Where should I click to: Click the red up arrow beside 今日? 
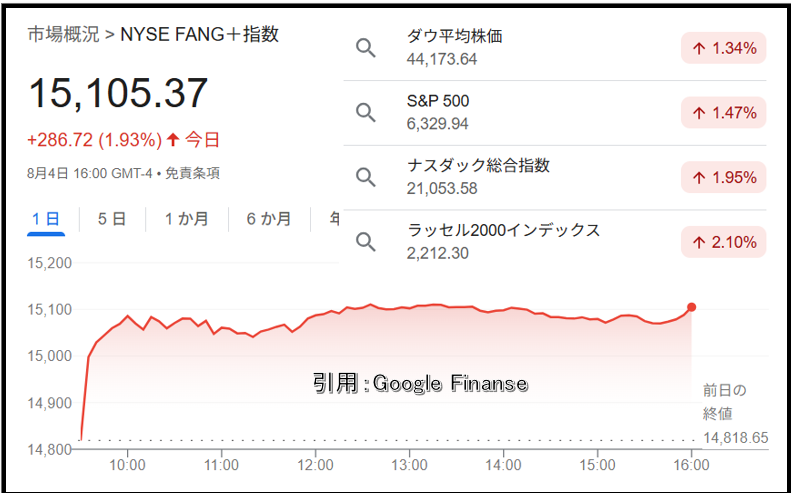pos(173,140)
